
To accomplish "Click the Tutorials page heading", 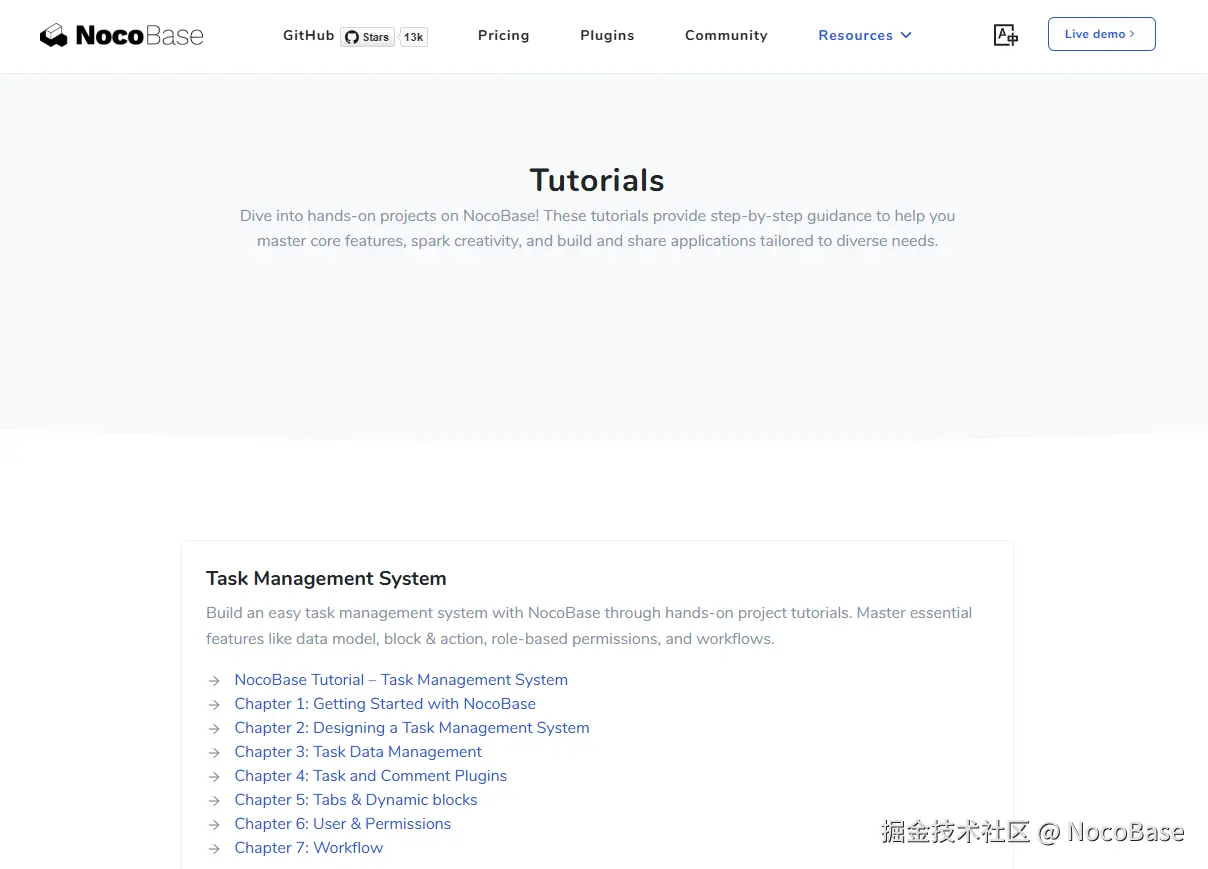I will coord(597,180).
